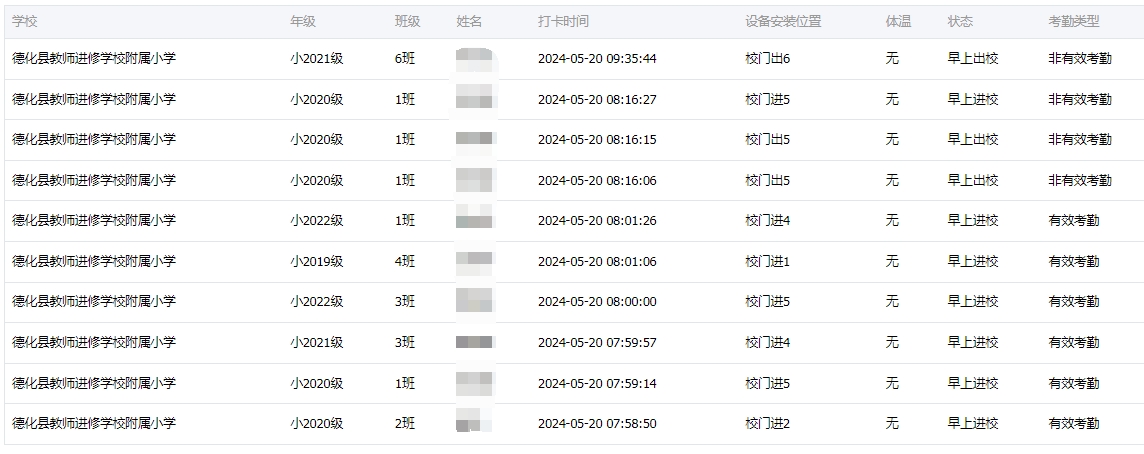Image resolution: width=1144 pixels, height=454 pixels.
Task: Click the 小2019级 grade cell
Action: 317,261
